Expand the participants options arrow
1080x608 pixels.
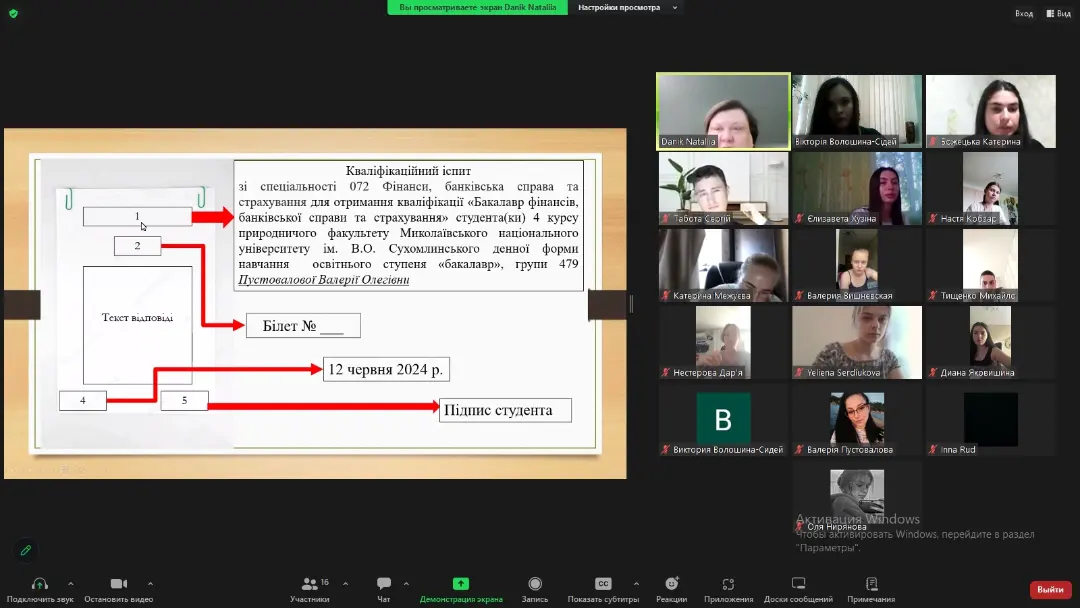pyautogui.click(x=345, y=584)
